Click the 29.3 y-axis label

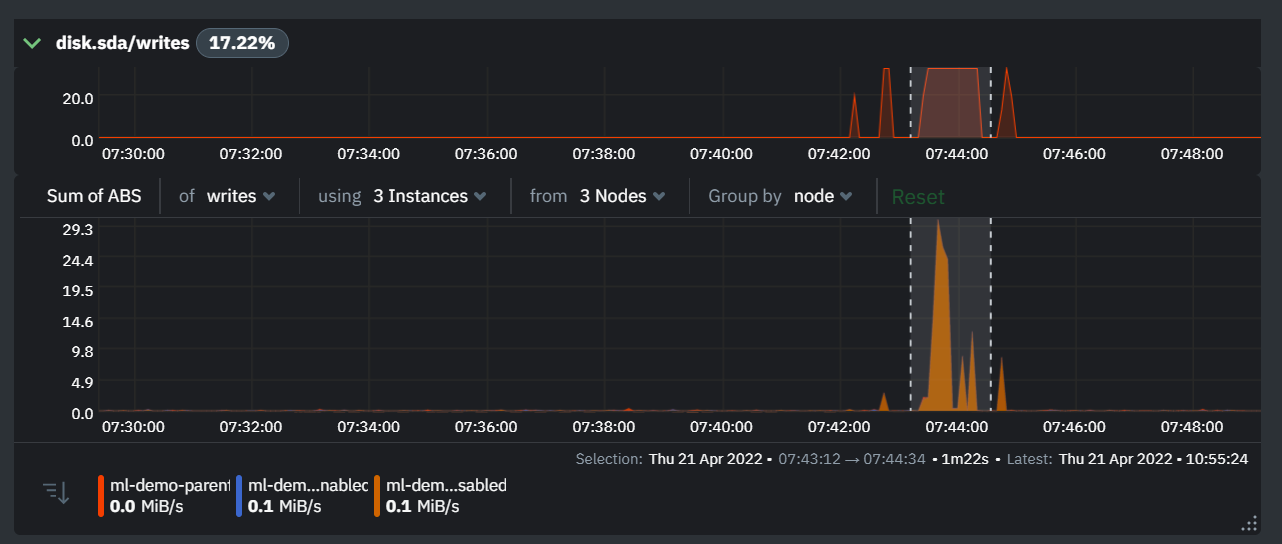pos(78,229)
